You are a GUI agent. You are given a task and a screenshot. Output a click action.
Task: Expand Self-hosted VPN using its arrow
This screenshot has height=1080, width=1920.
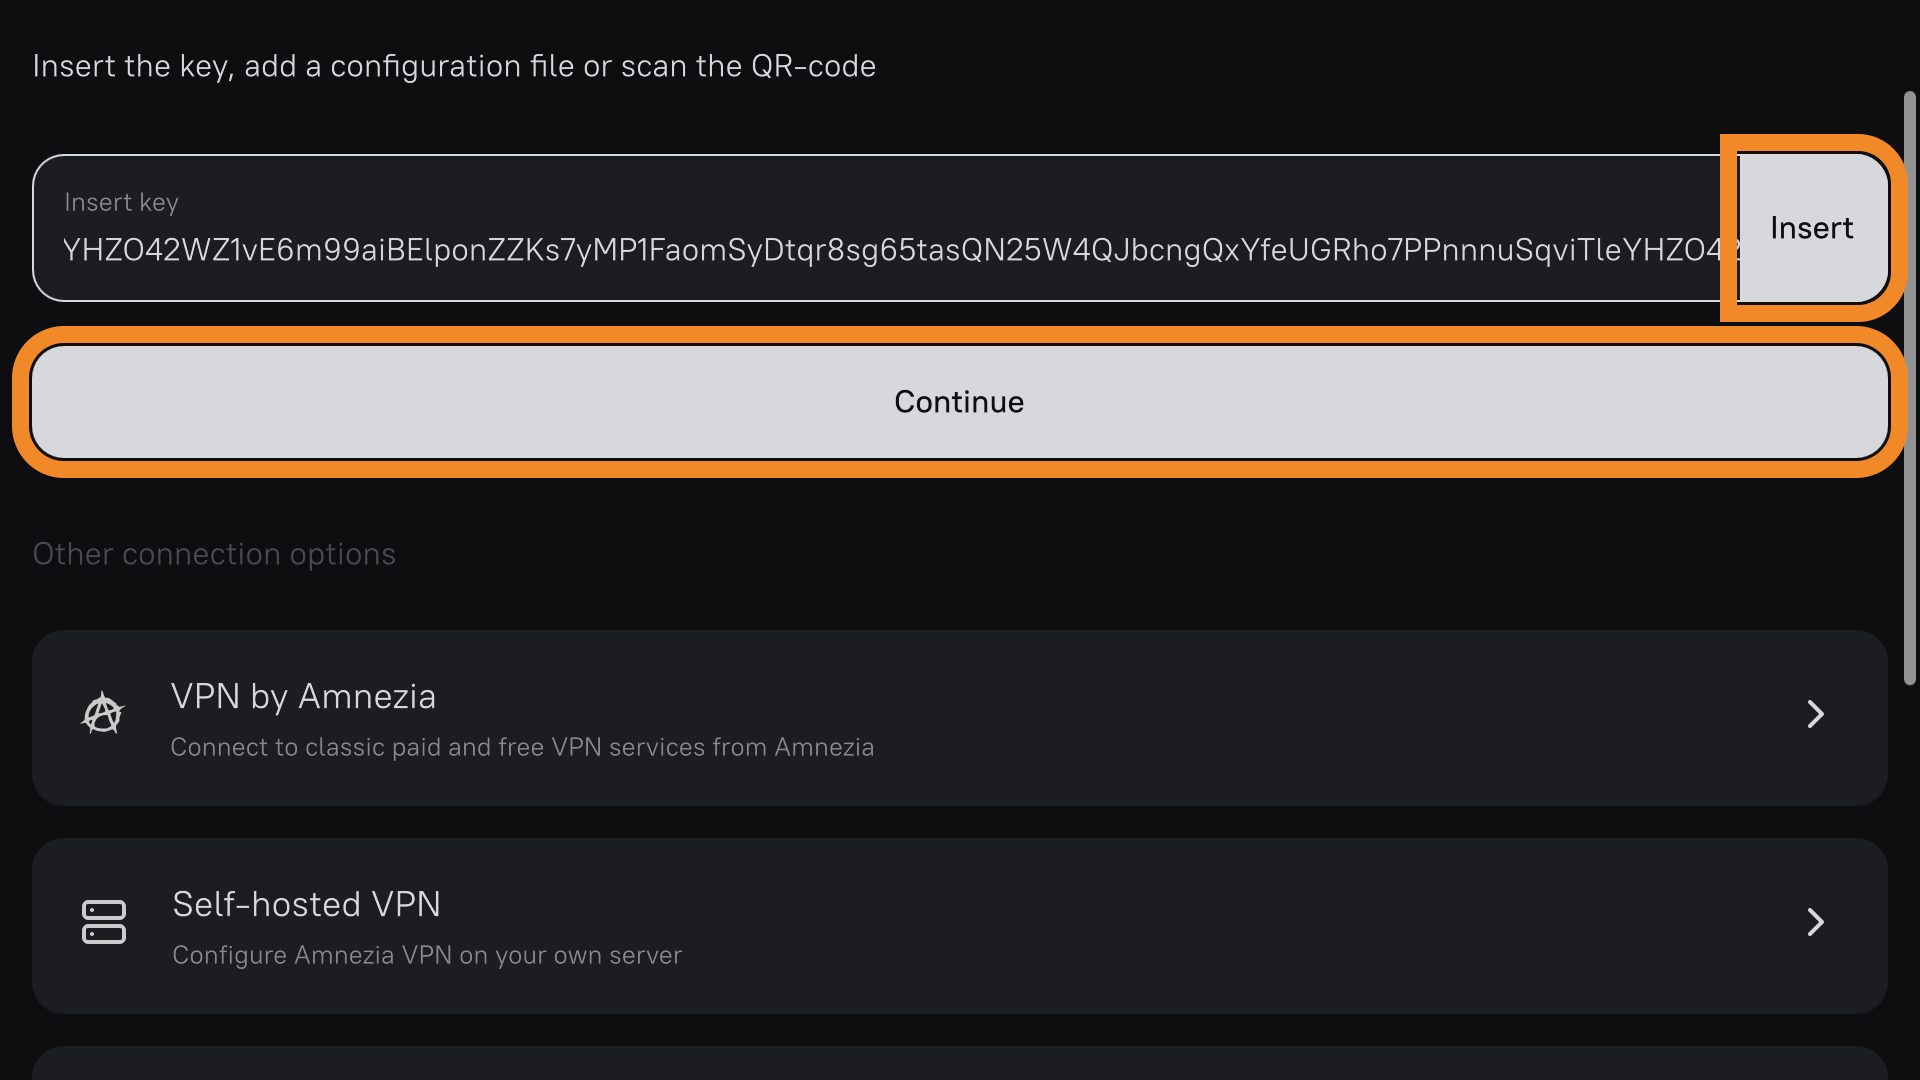[1815, 922]
